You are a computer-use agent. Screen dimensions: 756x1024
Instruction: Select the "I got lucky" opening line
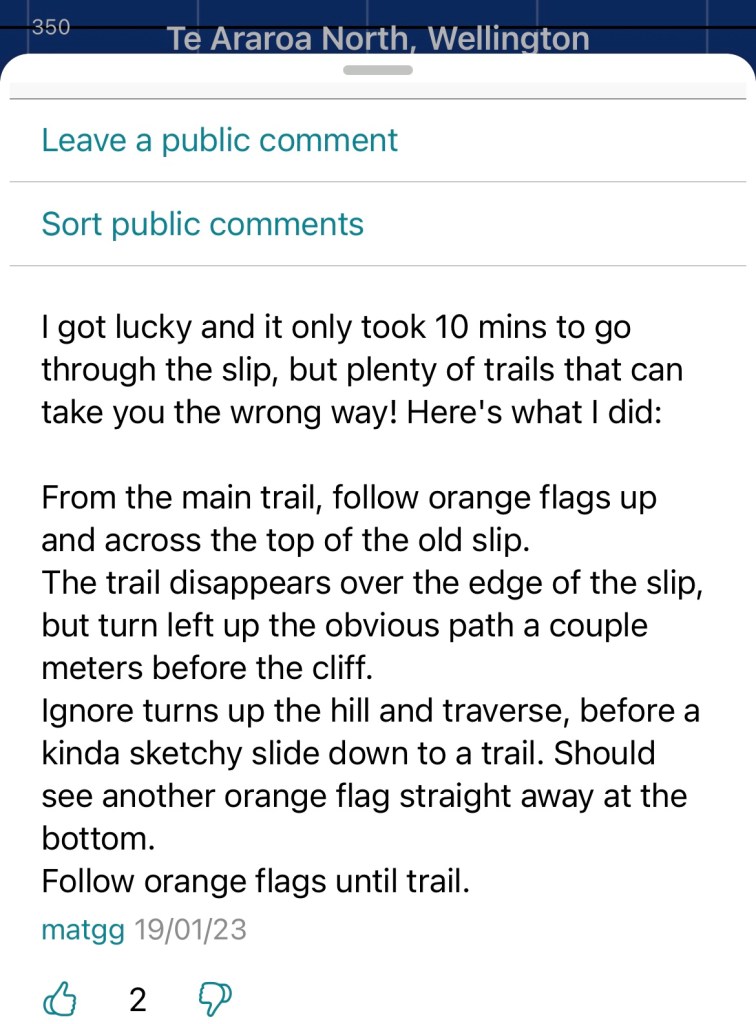336,328
